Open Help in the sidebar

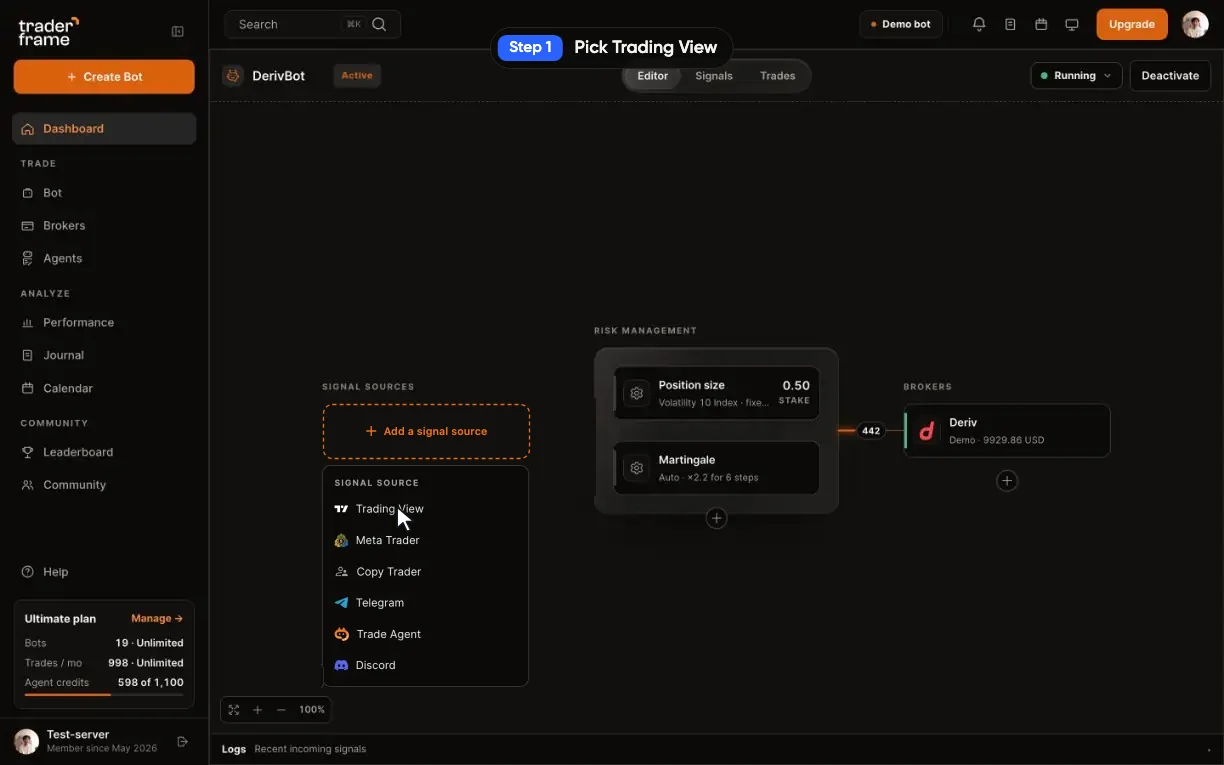pyautogui.click(x=104, y=572)
